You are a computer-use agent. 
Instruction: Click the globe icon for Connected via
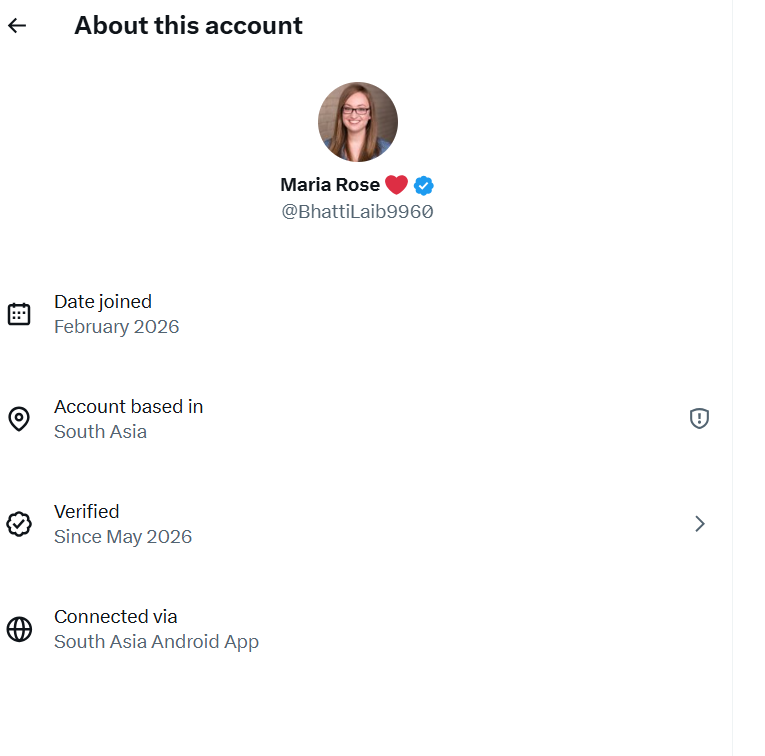pos(19,629)
